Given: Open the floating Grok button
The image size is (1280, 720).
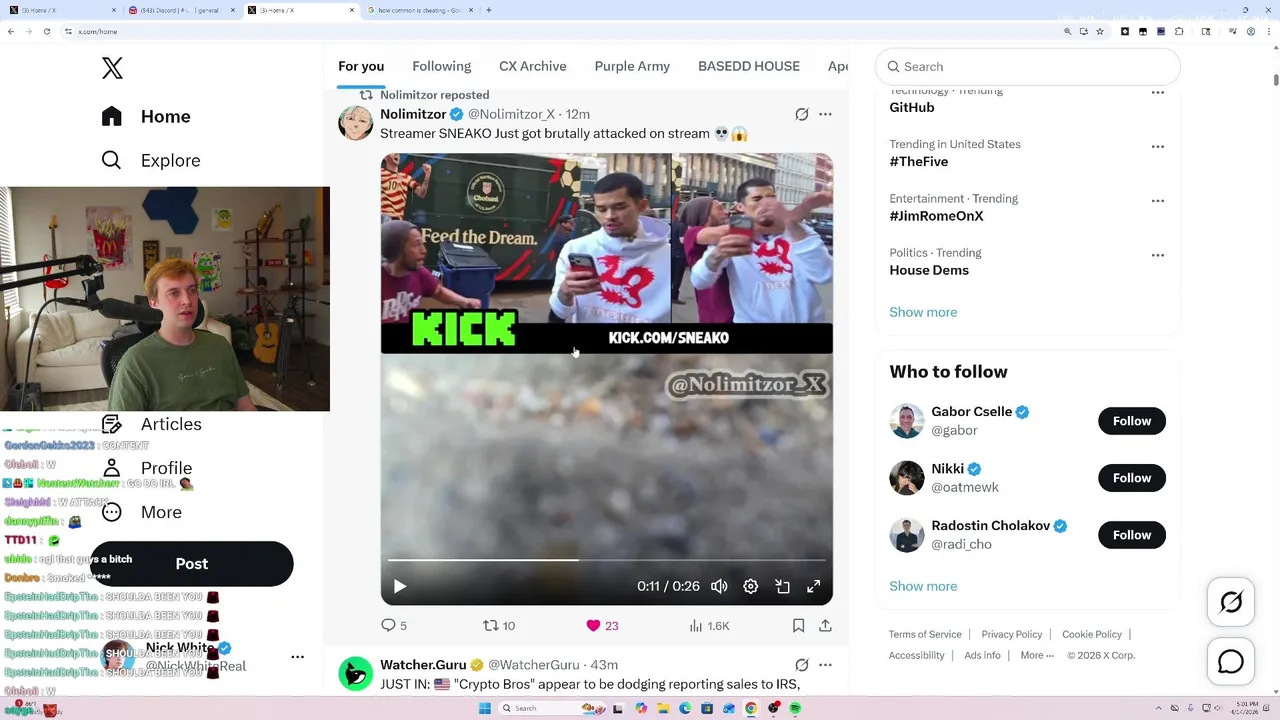Looking at the screenshot, I should click(x=1231, y=602).
